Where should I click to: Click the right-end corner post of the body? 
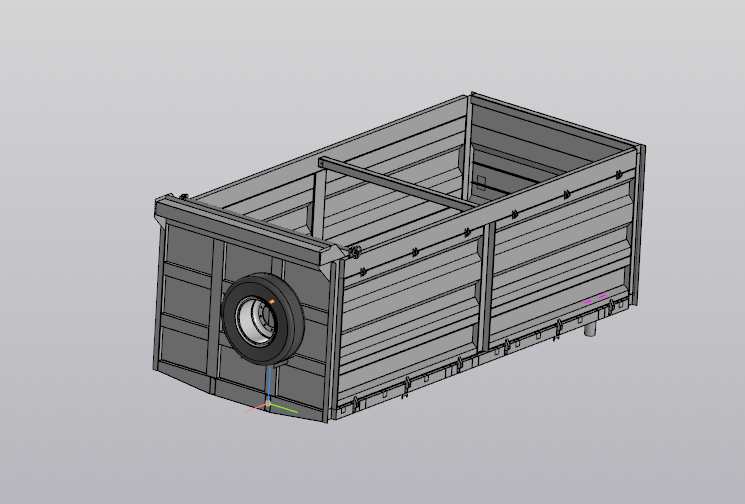640,224
